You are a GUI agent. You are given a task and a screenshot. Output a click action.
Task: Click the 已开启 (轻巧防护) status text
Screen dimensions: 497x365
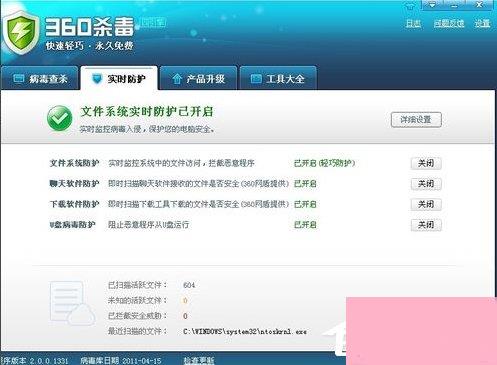click(324, 163)
